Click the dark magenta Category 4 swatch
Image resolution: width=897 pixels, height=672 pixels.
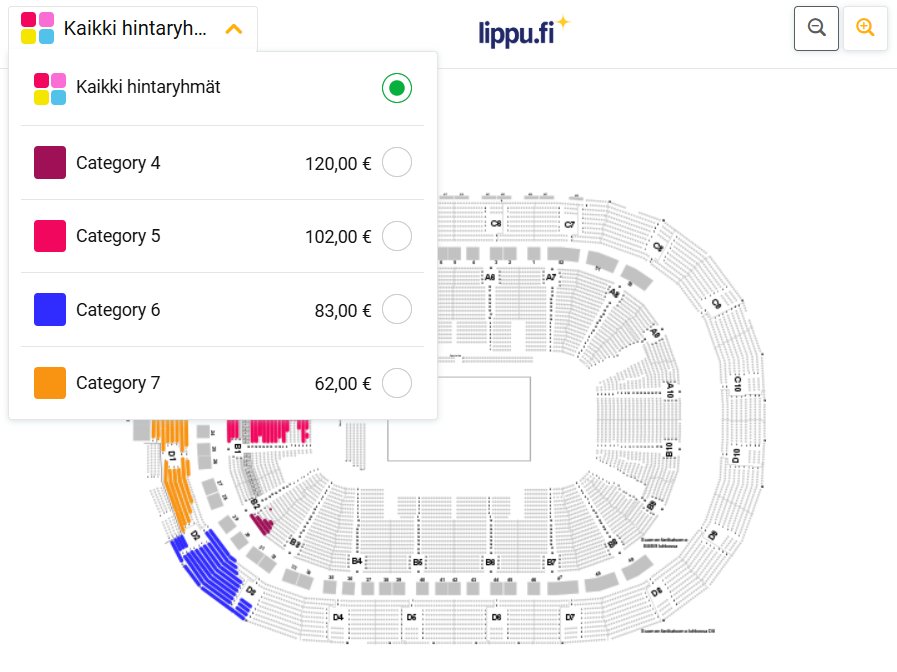(x=50, y=162)
